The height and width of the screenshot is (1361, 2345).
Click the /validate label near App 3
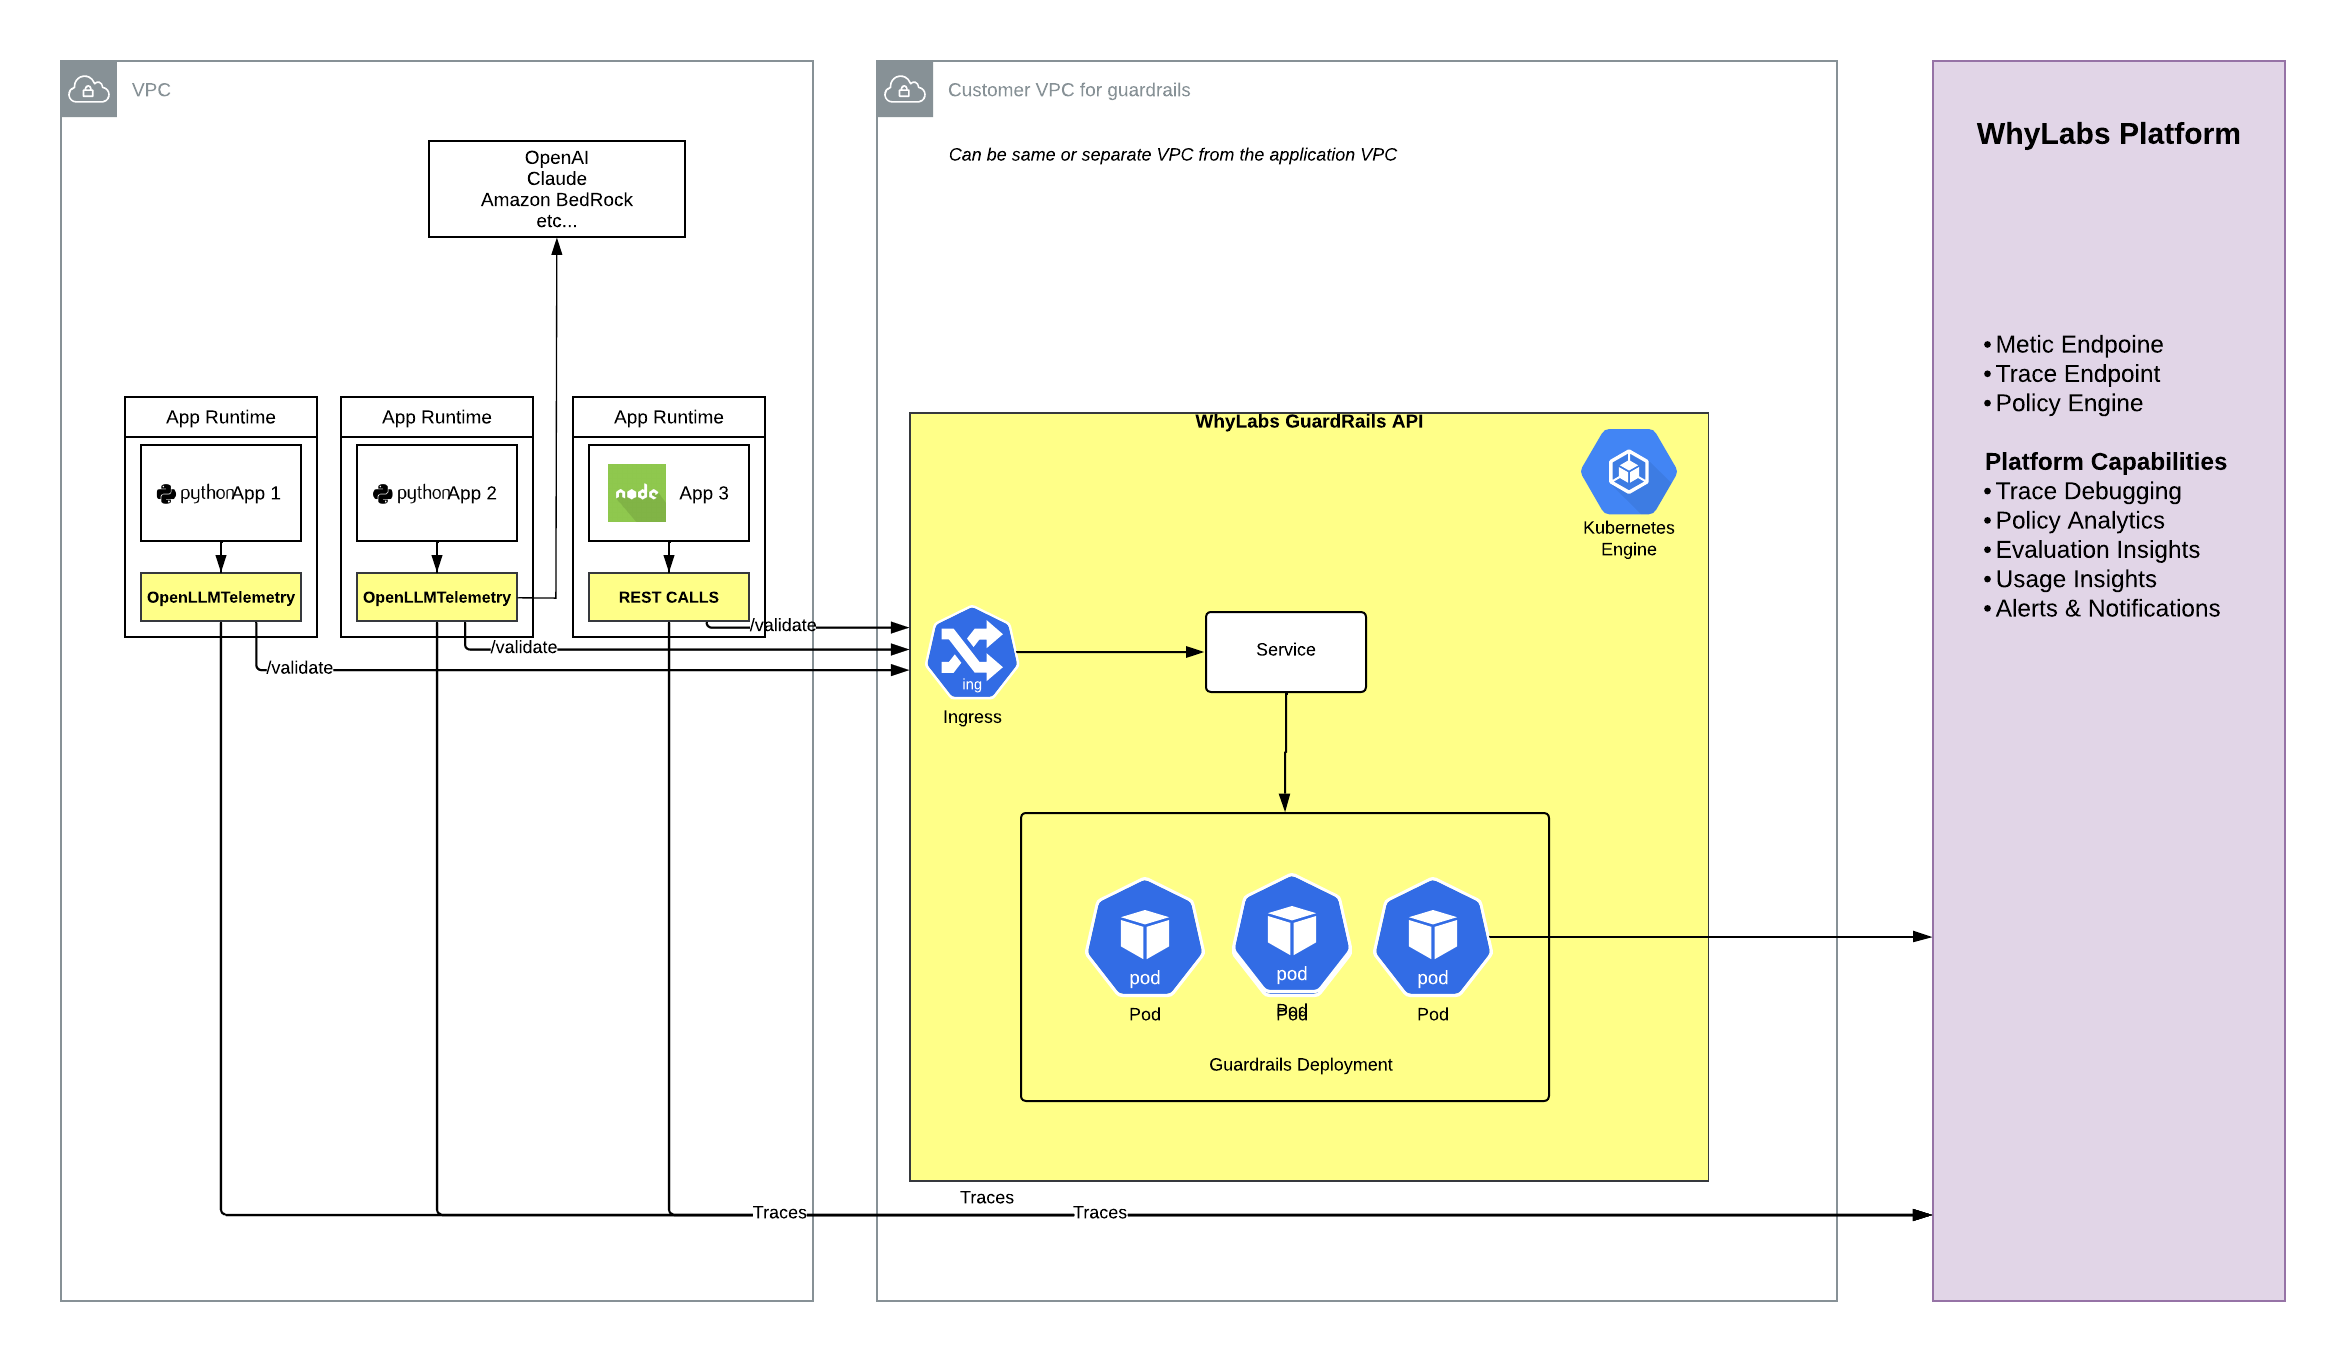click(x=784, y=624)
